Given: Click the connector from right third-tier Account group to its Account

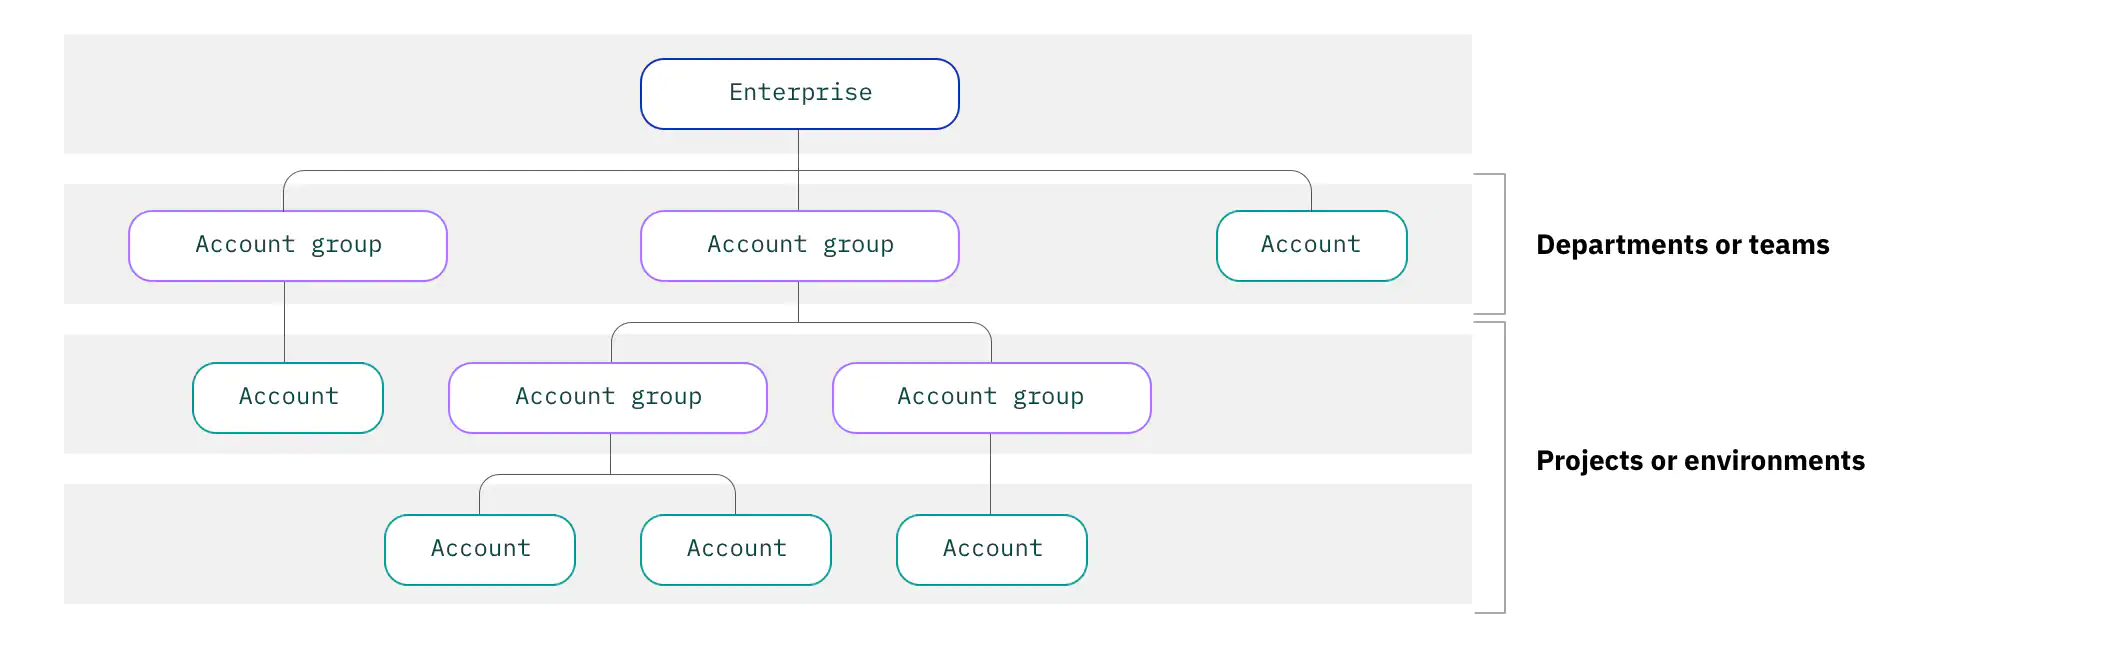Looking at the screenshot, I should (990, 474).
